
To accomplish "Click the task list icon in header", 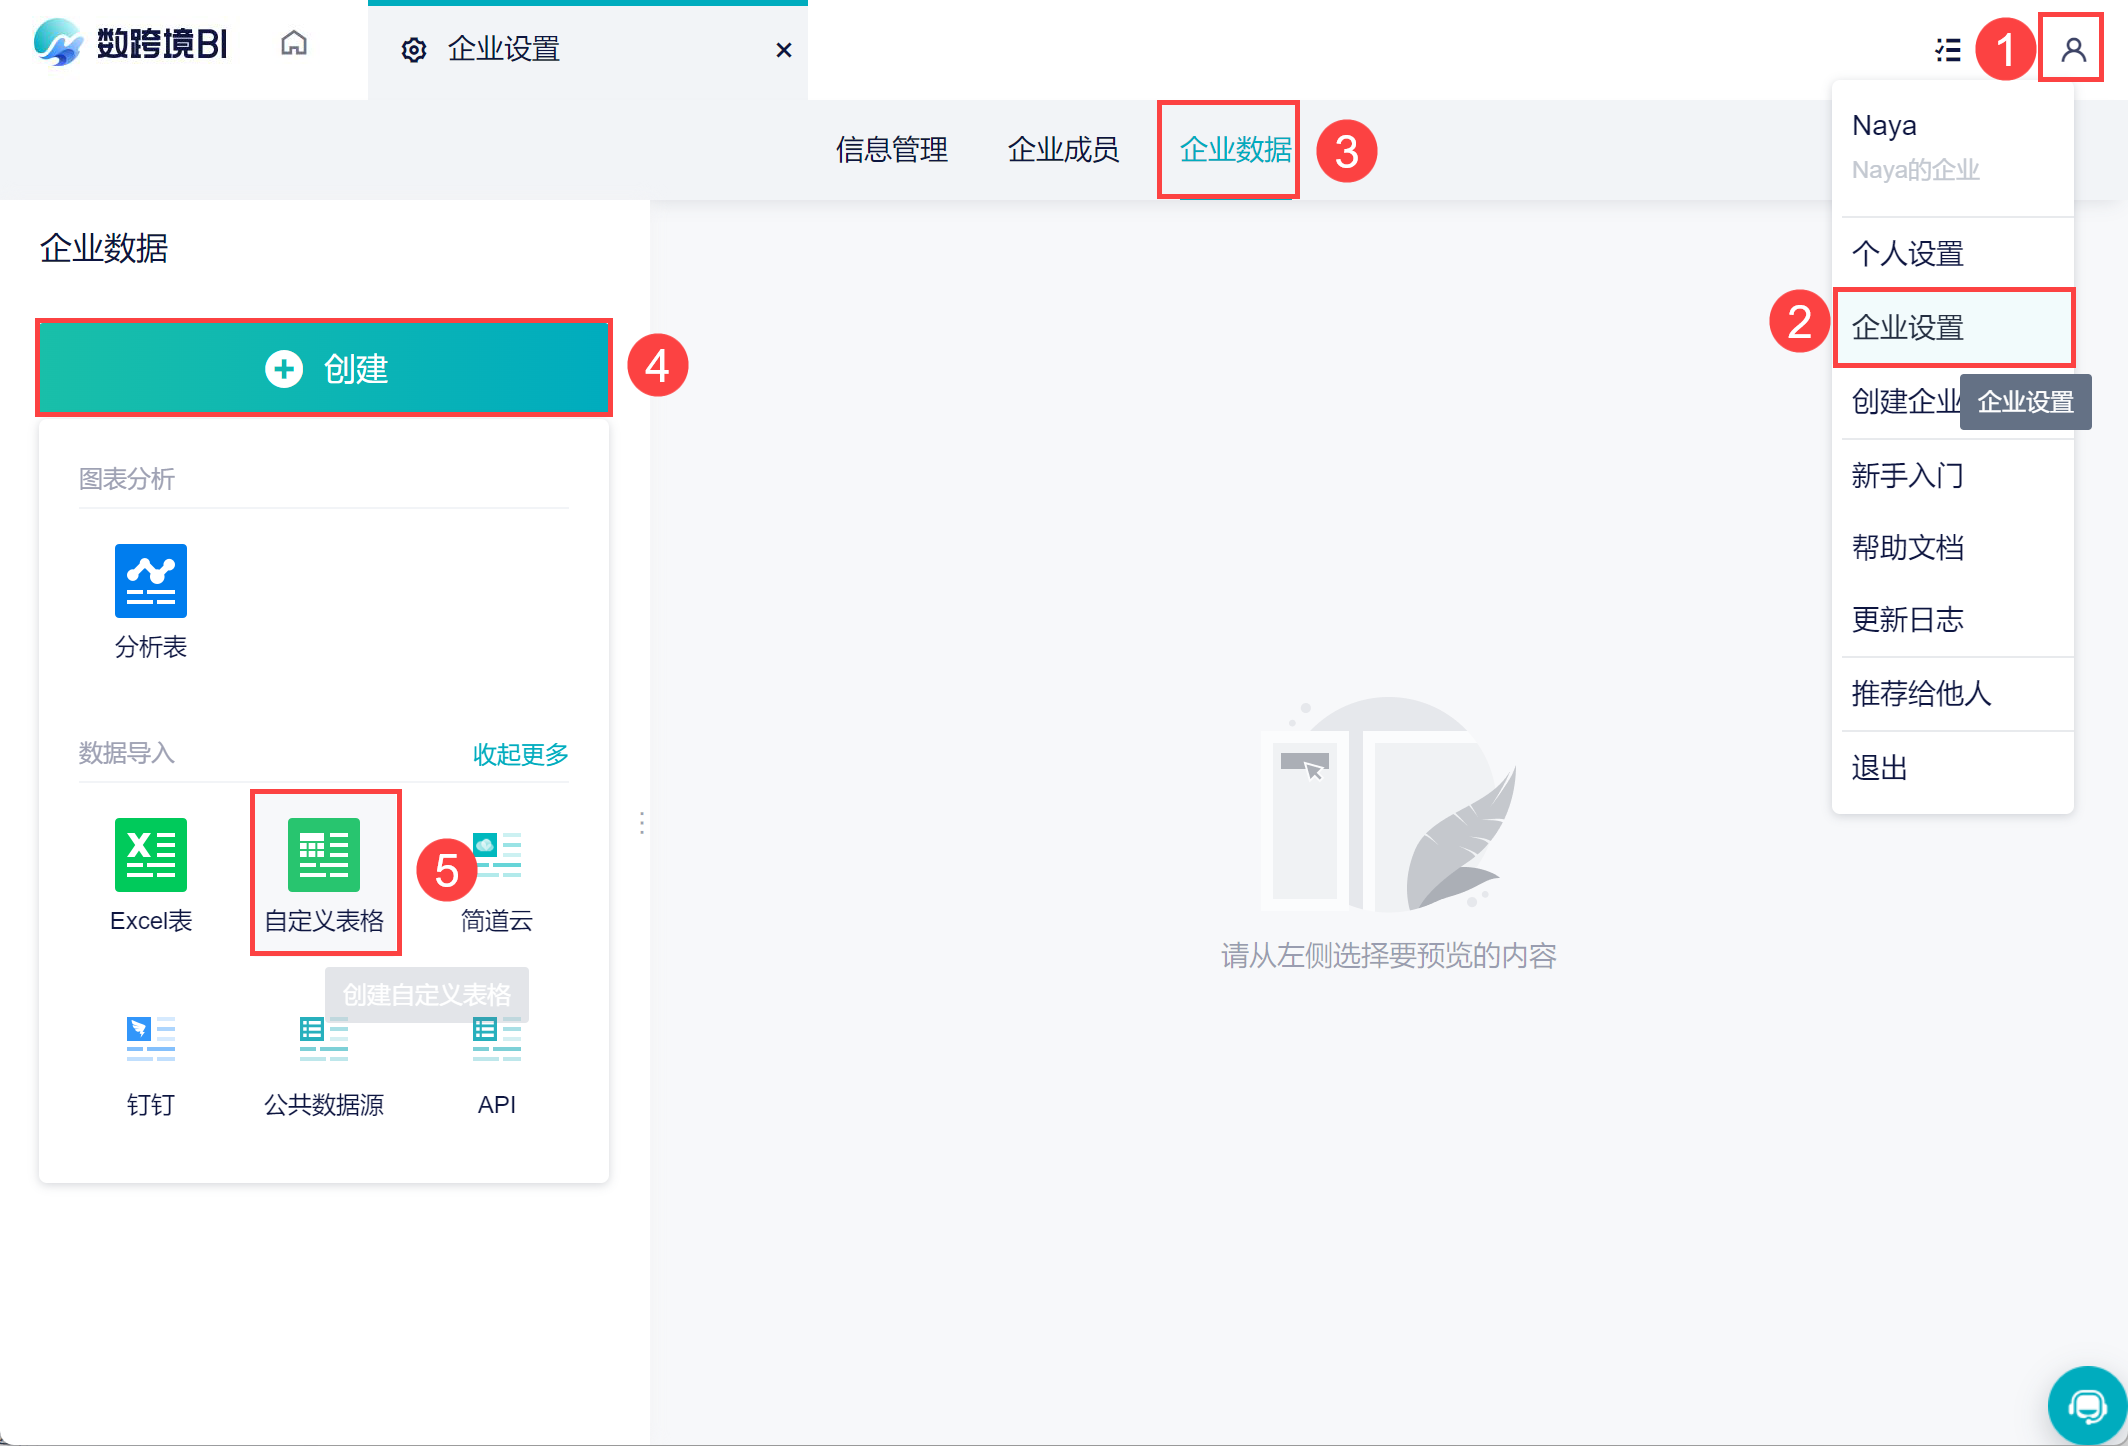I will coord(1948,50).
